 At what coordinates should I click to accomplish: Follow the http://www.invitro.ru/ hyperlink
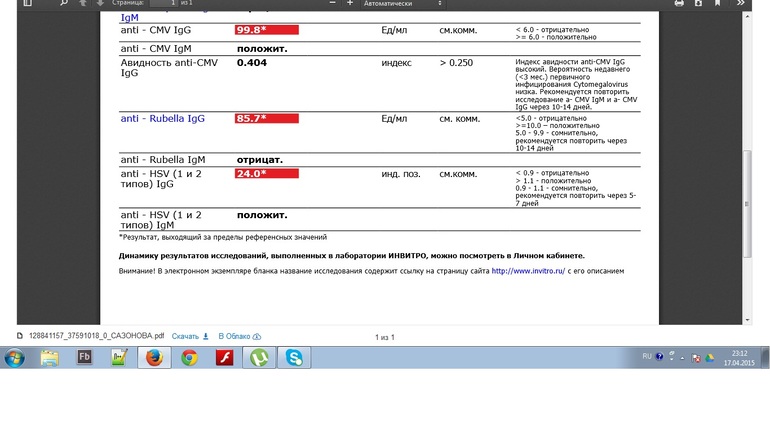click(x=528, y=271)
